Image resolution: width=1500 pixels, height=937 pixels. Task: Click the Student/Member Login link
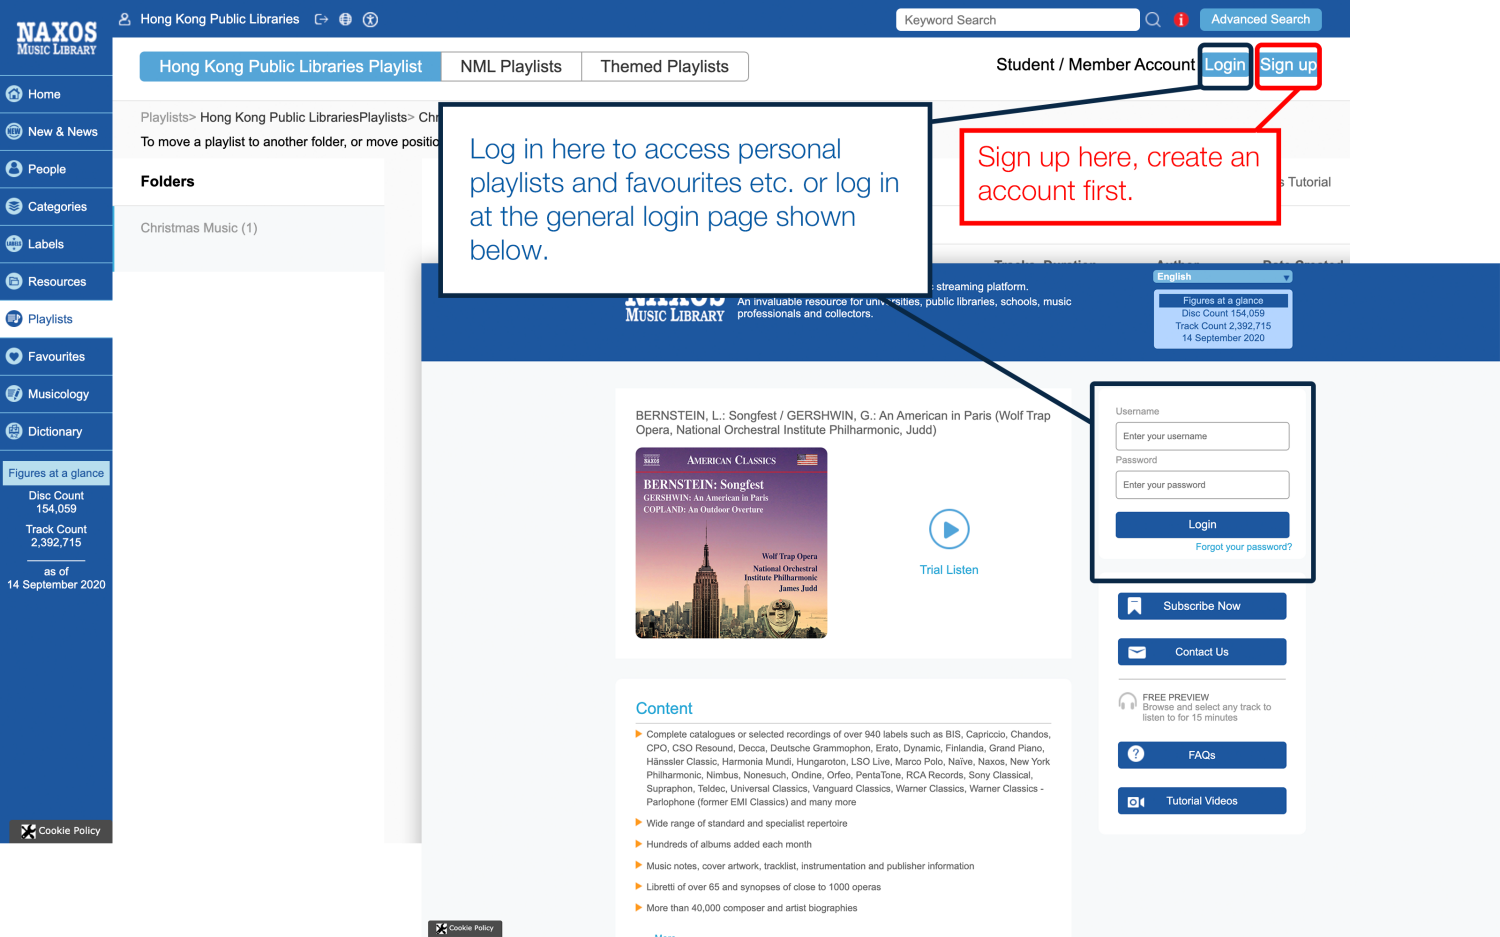click(x=1225, y=65)
